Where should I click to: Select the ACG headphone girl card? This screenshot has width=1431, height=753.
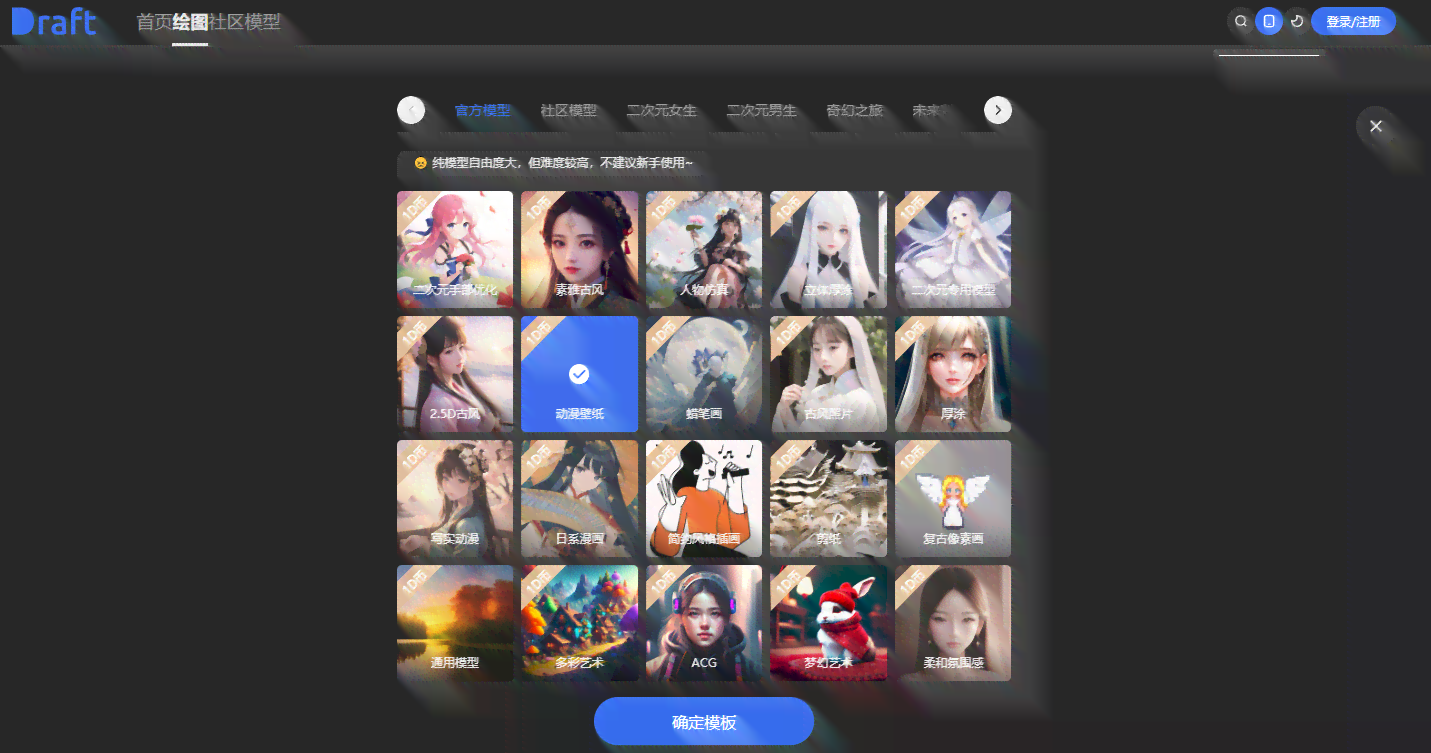[x=704, y=623]
